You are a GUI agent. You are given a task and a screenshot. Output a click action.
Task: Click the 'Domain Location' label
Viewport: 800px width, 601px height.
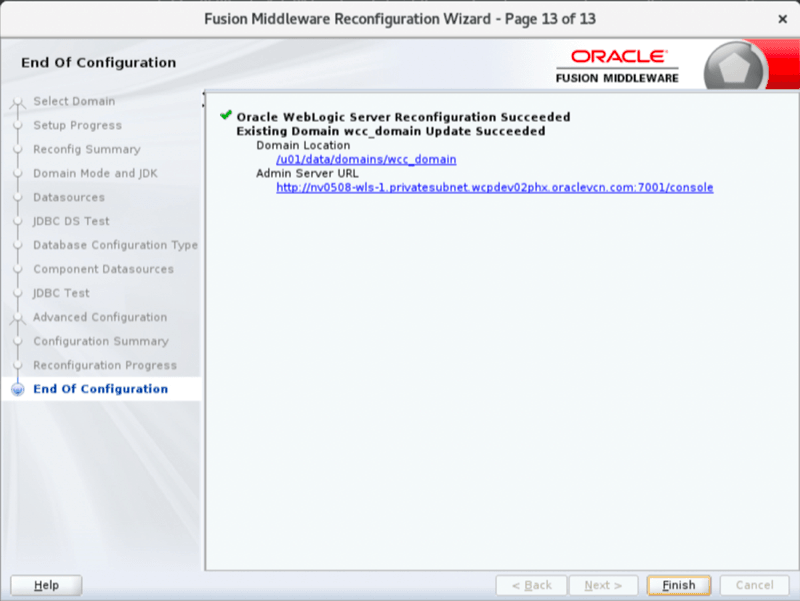click(x=303, y=145)
